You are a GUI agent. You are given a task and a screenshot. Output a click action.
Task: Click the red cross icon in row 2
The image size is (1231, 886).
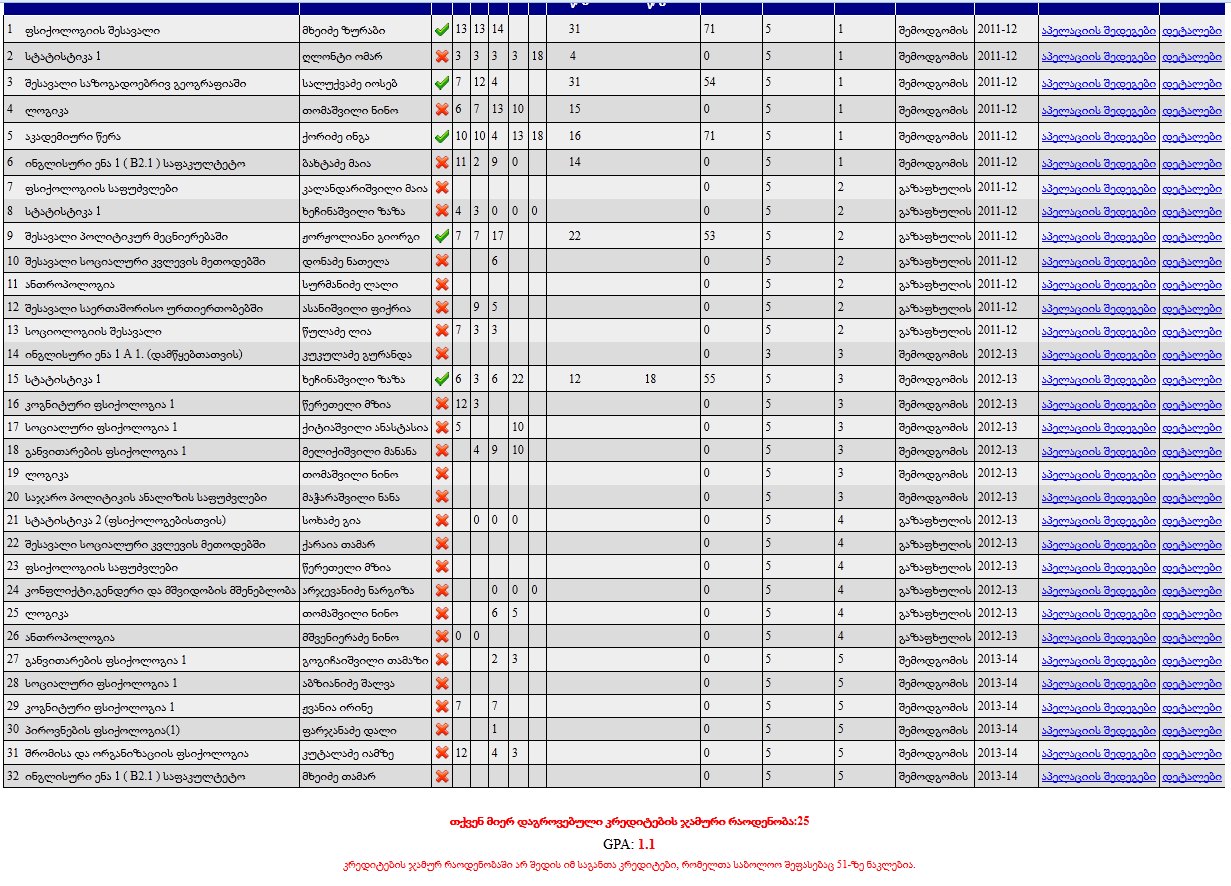[441, 57]
